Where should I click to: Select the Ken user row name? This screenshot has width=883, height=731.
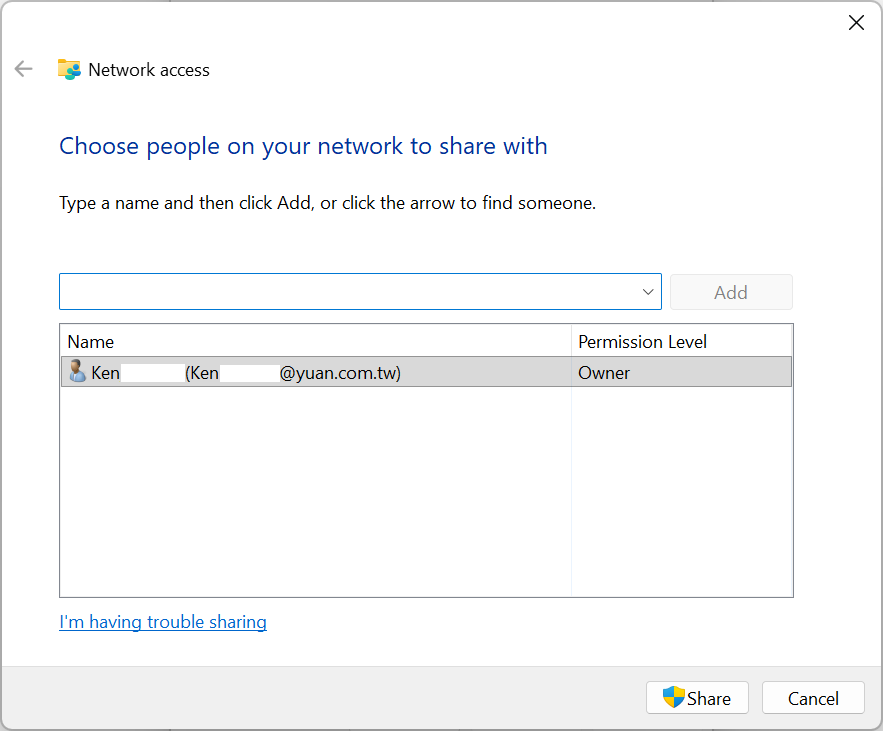pos(105,373)
